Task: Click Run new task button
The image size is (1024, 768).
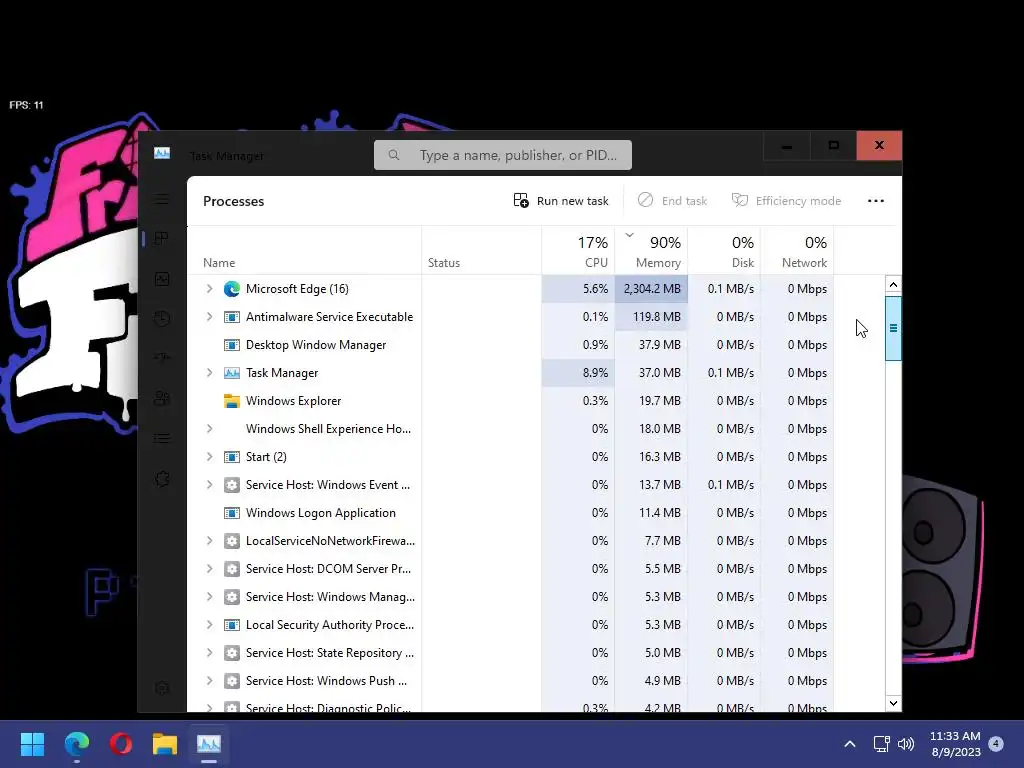Action: 561,200
